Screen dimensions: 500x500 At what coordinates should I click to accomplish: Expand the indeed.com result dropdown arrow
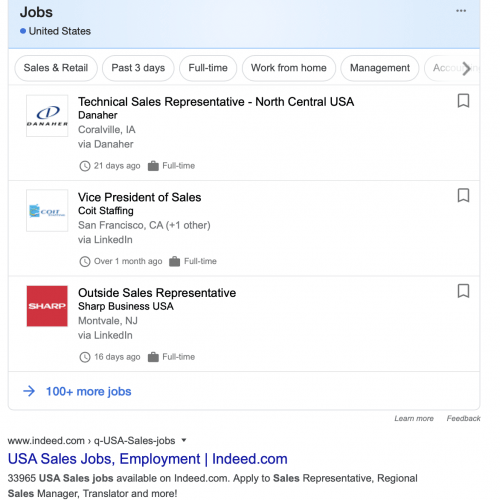(x=184, y=440)
